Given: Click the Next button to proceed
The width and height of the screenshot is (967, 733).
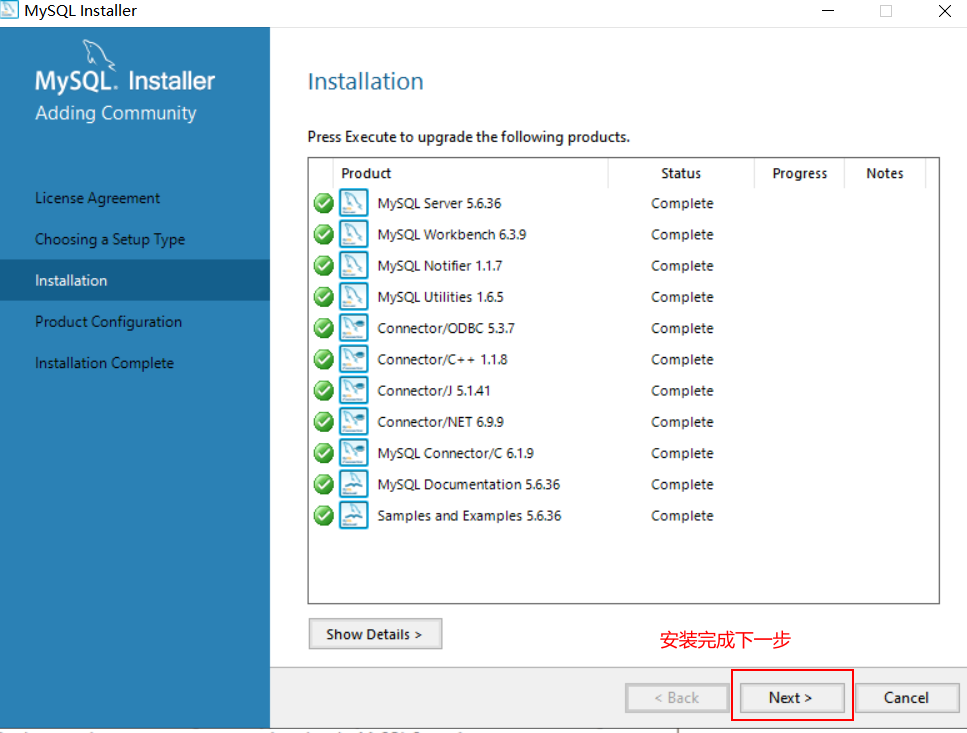Looking at the screenshot, I should (x=791, y=697).
